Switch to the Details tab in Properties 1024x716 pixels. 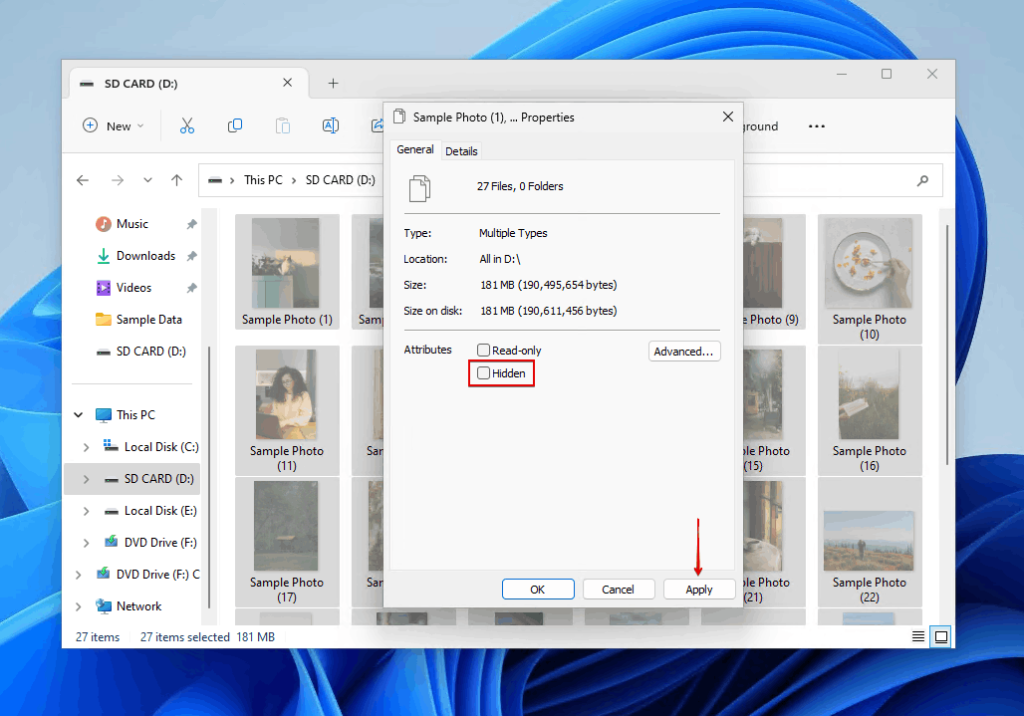[461, 150]
